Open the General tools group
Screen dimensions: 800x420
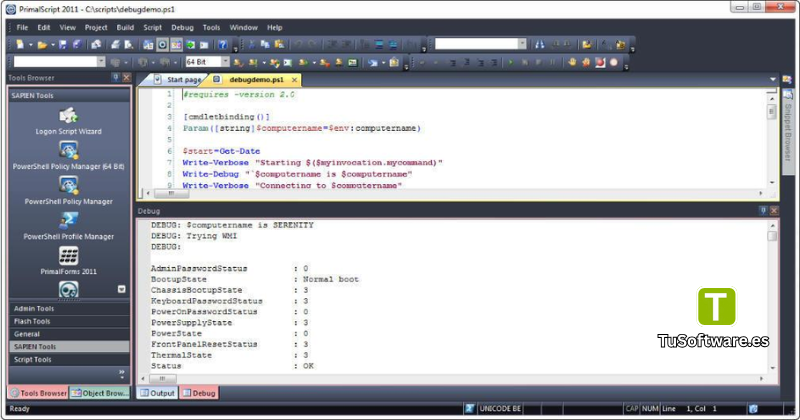pos(69,334)
